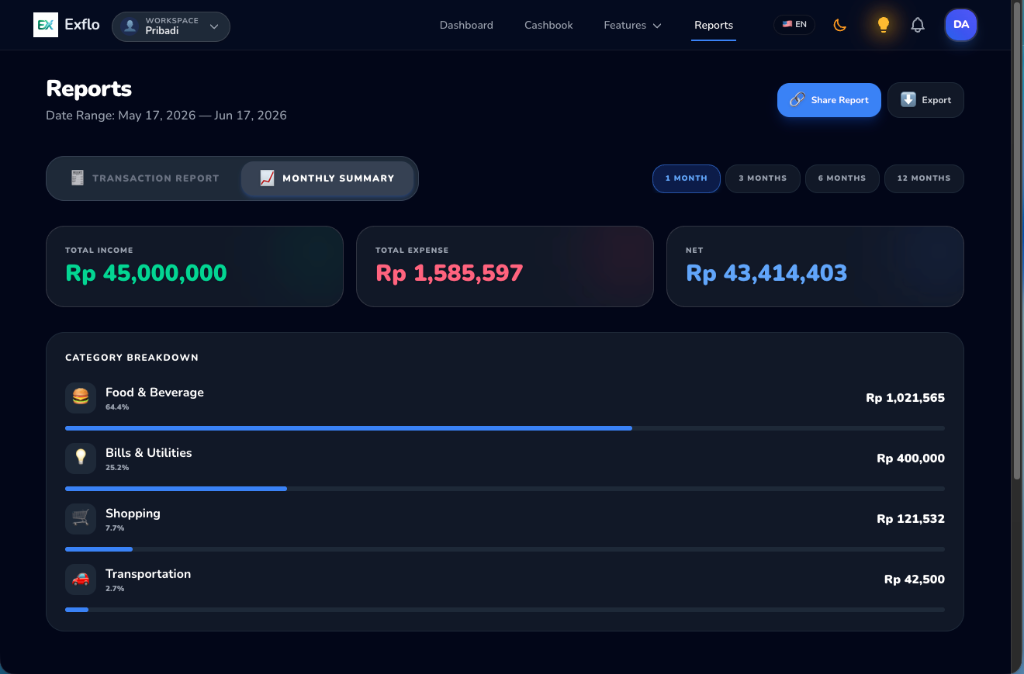The image size is (1024, 674).
Task: Click the Transportation car icon
Action: [80, 579]
